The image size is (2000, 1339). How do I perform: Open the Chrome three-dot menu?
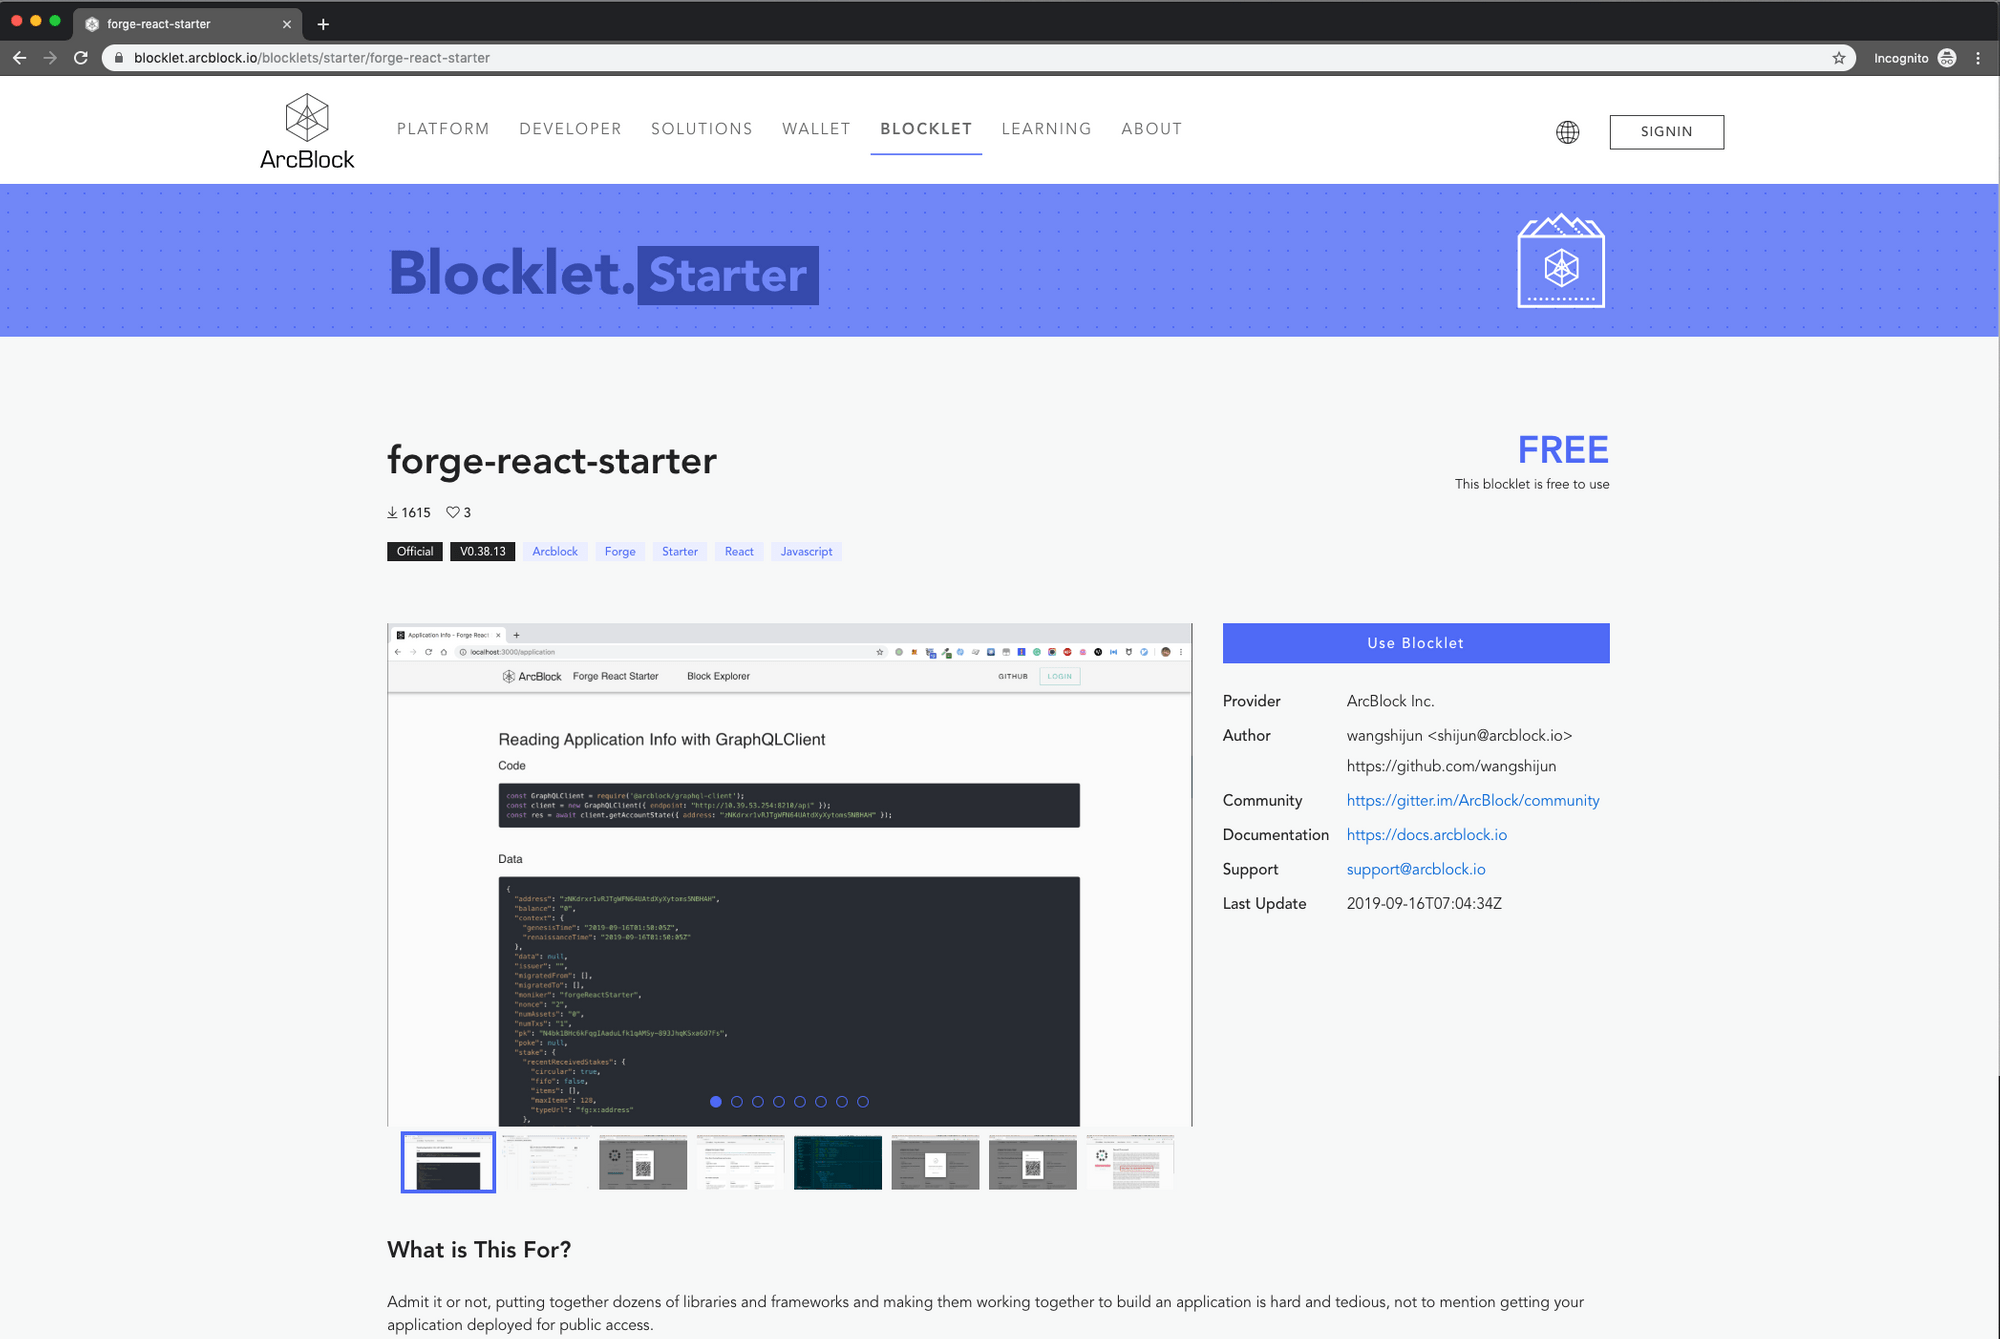1978,58
